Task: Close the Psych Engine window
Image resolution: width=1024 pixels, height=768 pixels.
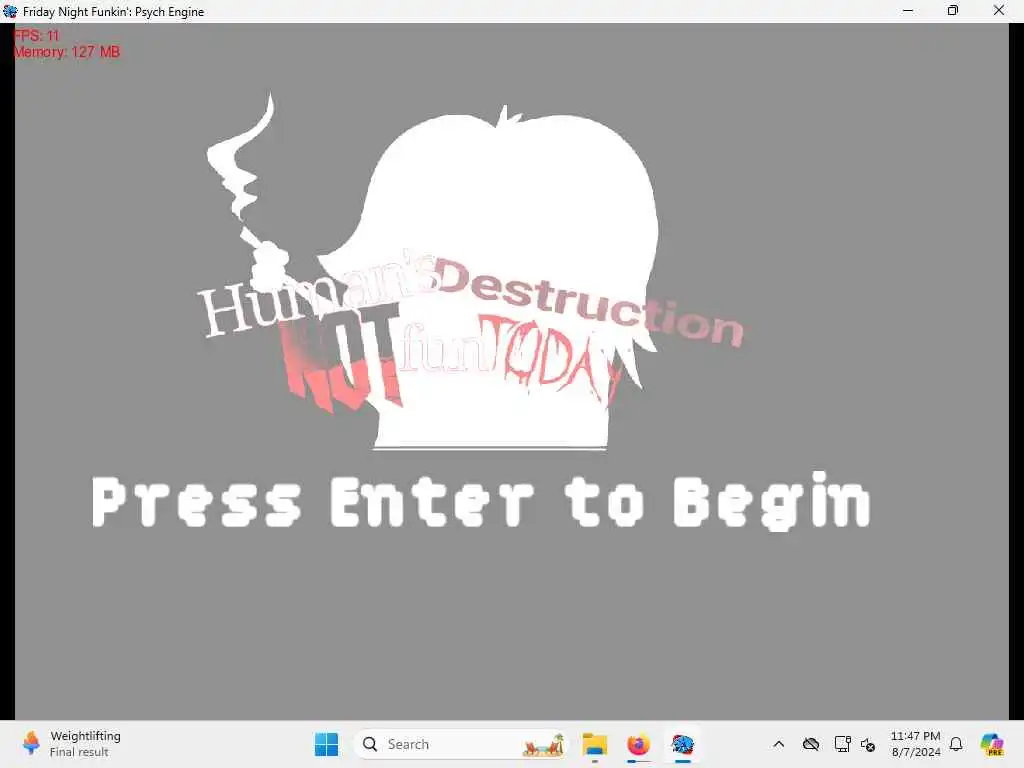Action: coord(999,11)
